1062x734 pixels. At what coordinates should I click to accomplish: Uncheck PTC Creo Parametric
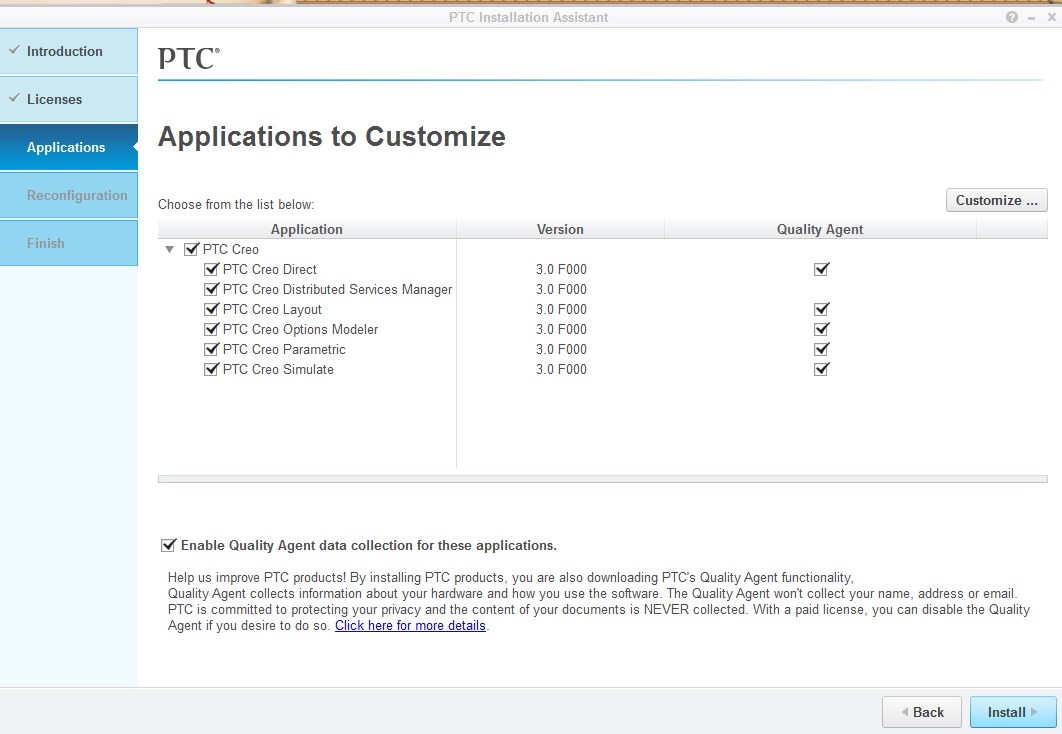tap(211, 348)
